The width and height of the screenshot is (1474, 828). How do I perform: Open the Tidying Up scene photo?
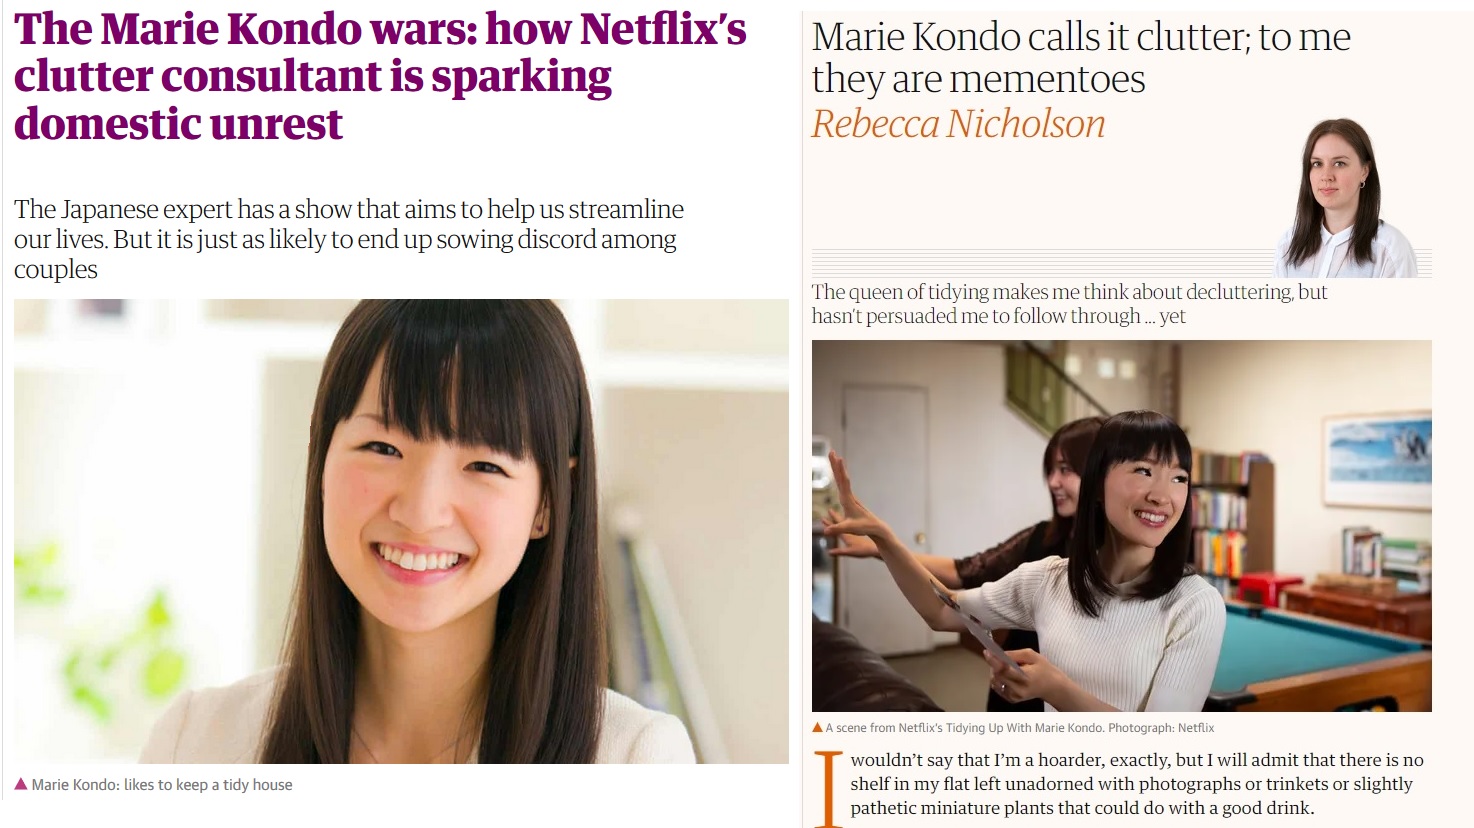(x=1122, y=526)
